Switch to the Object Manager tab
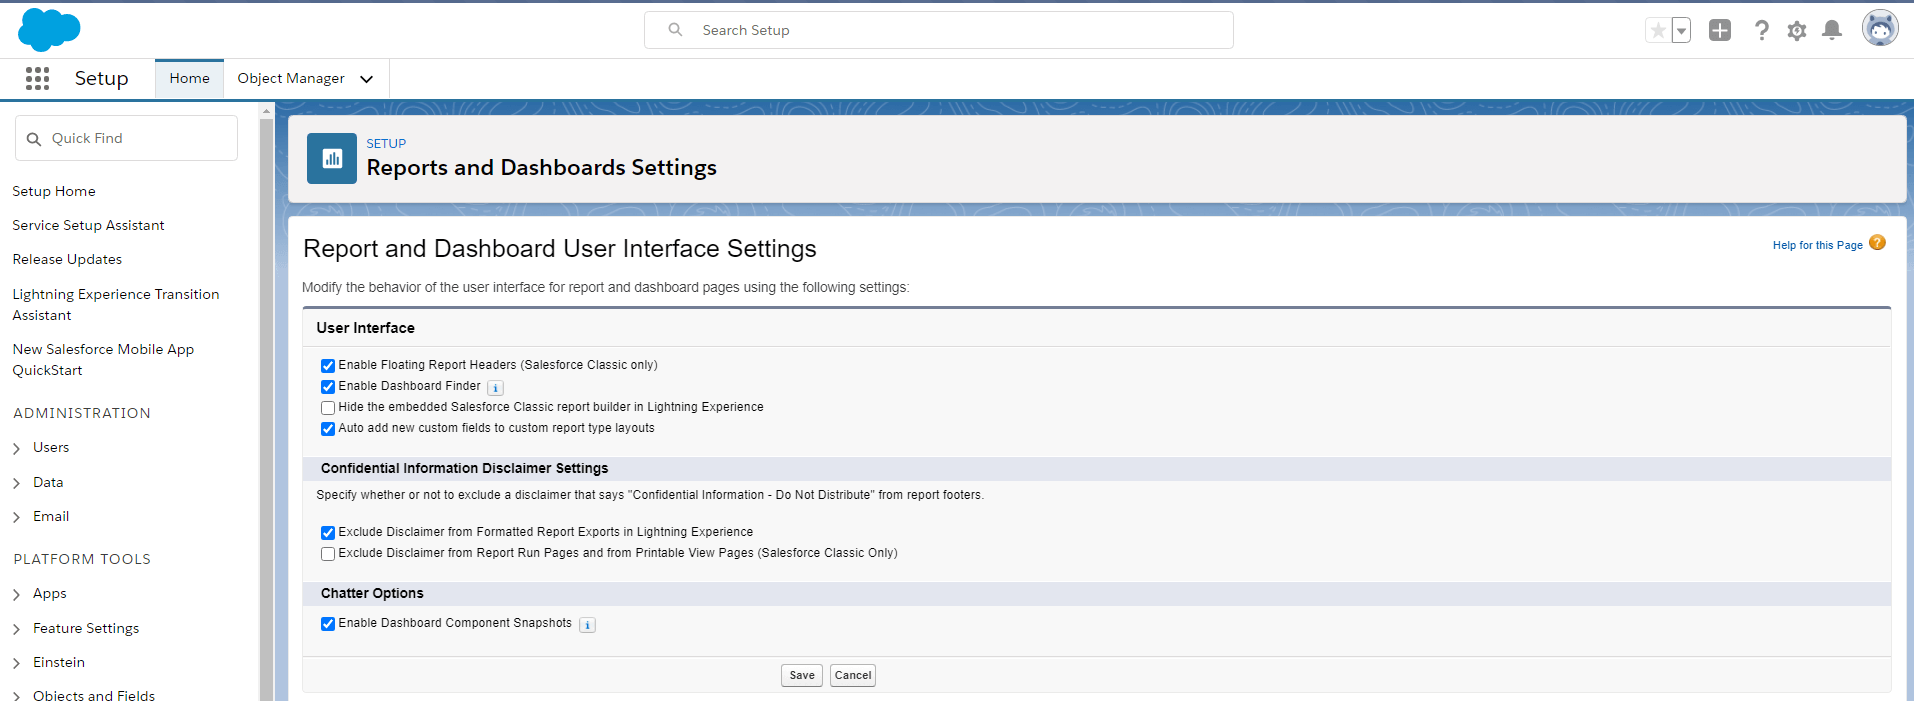Screen dimensions: 1914x701 291,79
